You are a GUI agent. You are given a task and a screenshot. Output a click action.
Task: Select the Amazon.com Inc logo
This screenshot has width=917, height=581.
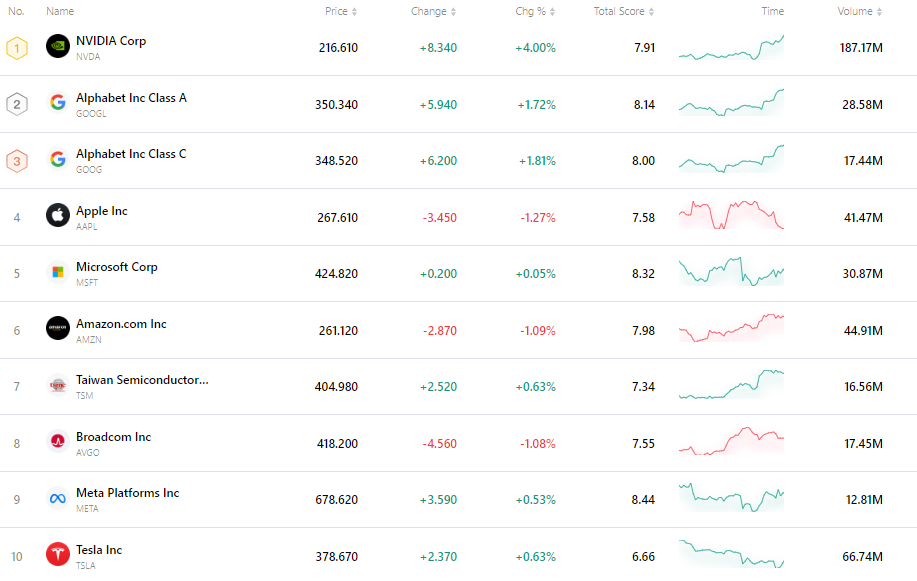pyautogui.click(x=57, y=328)
